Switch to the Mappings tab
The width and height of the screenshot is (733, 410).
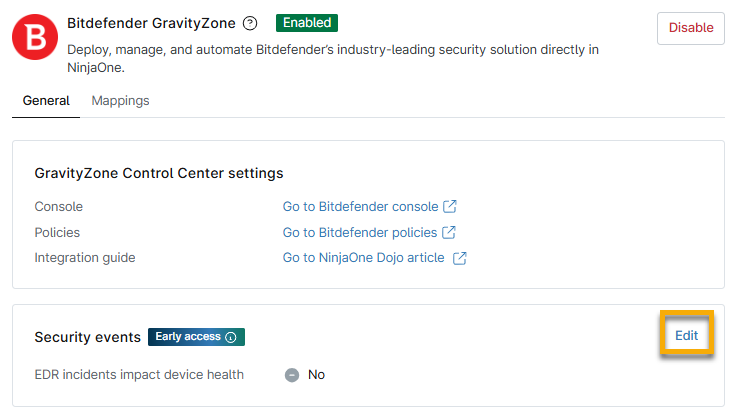tap(120, 101)
